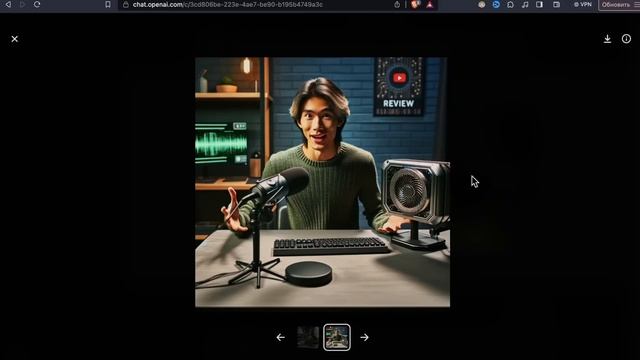Image resolution: width=640 pixels, height=360 pixels.
Task: Reload the page
Action: 37,4
